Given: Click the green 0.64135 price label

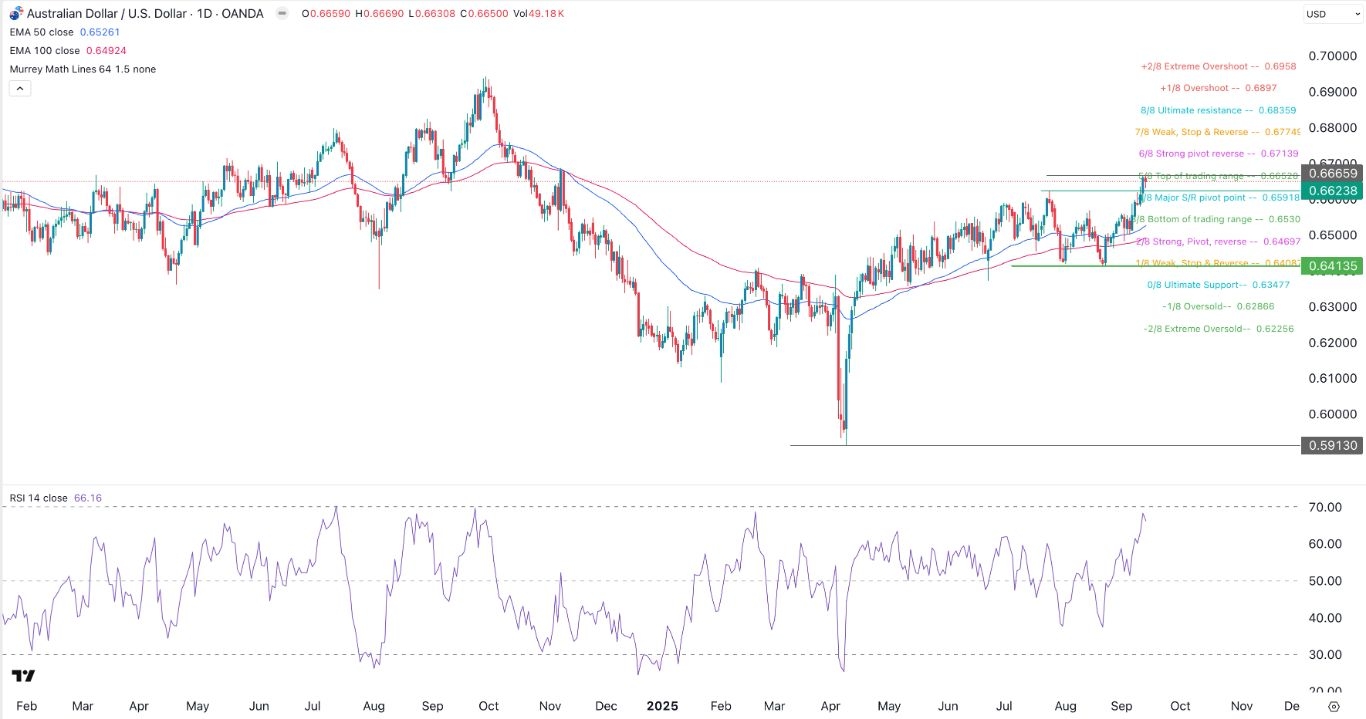Looking at the screenshot, I should pos(1331,266).
